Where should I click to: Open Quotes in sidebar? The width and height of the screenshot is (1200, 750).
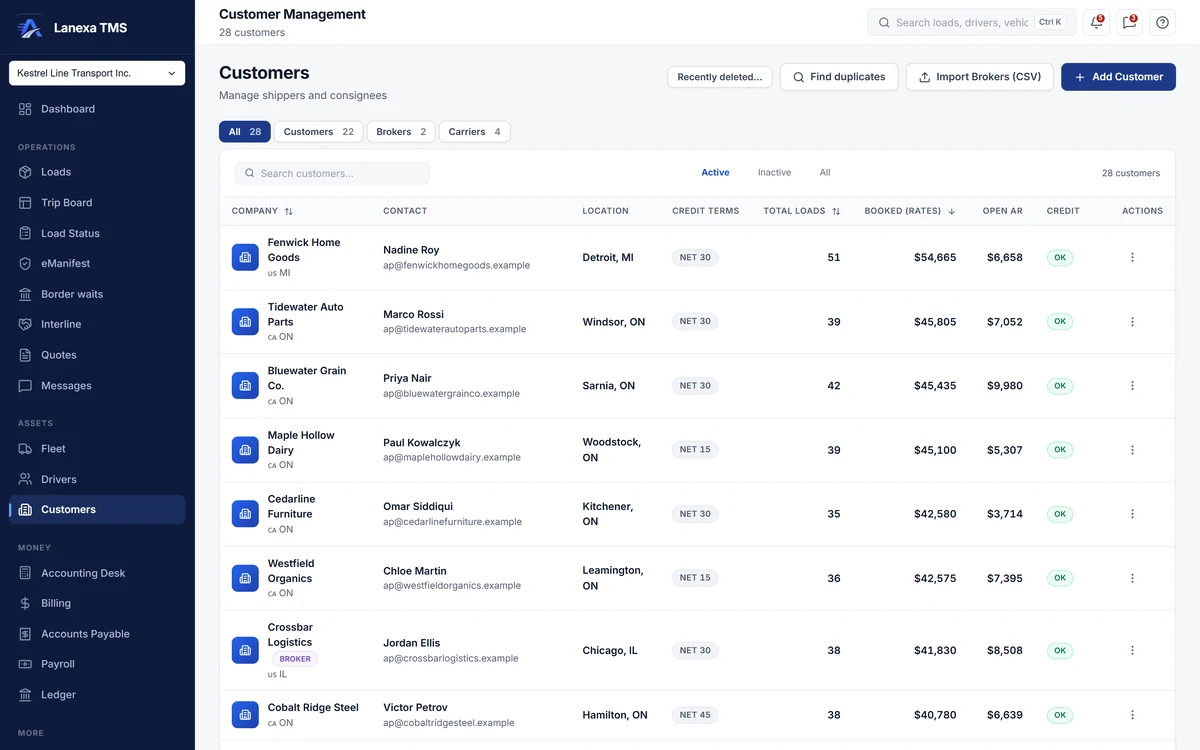pos(97,355)
